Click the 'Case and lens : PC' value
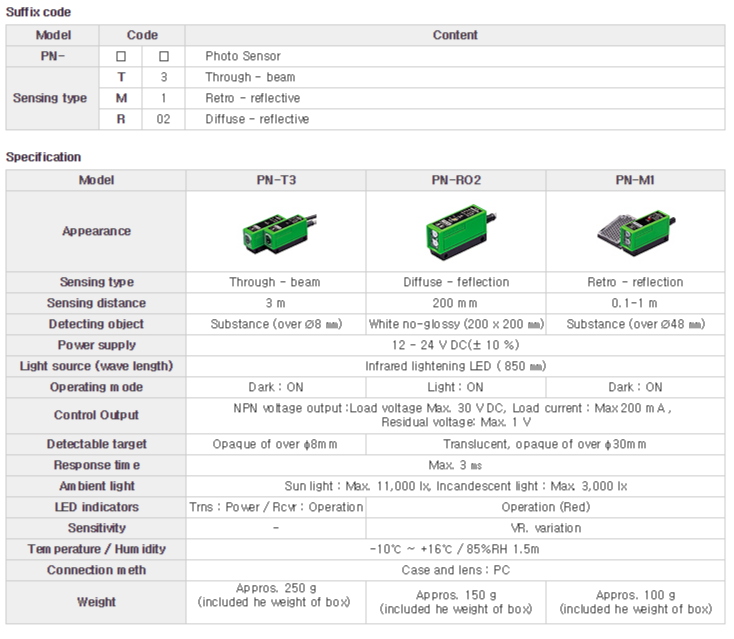The width and height of the screenshot is (734, 639). coord(455,571)
